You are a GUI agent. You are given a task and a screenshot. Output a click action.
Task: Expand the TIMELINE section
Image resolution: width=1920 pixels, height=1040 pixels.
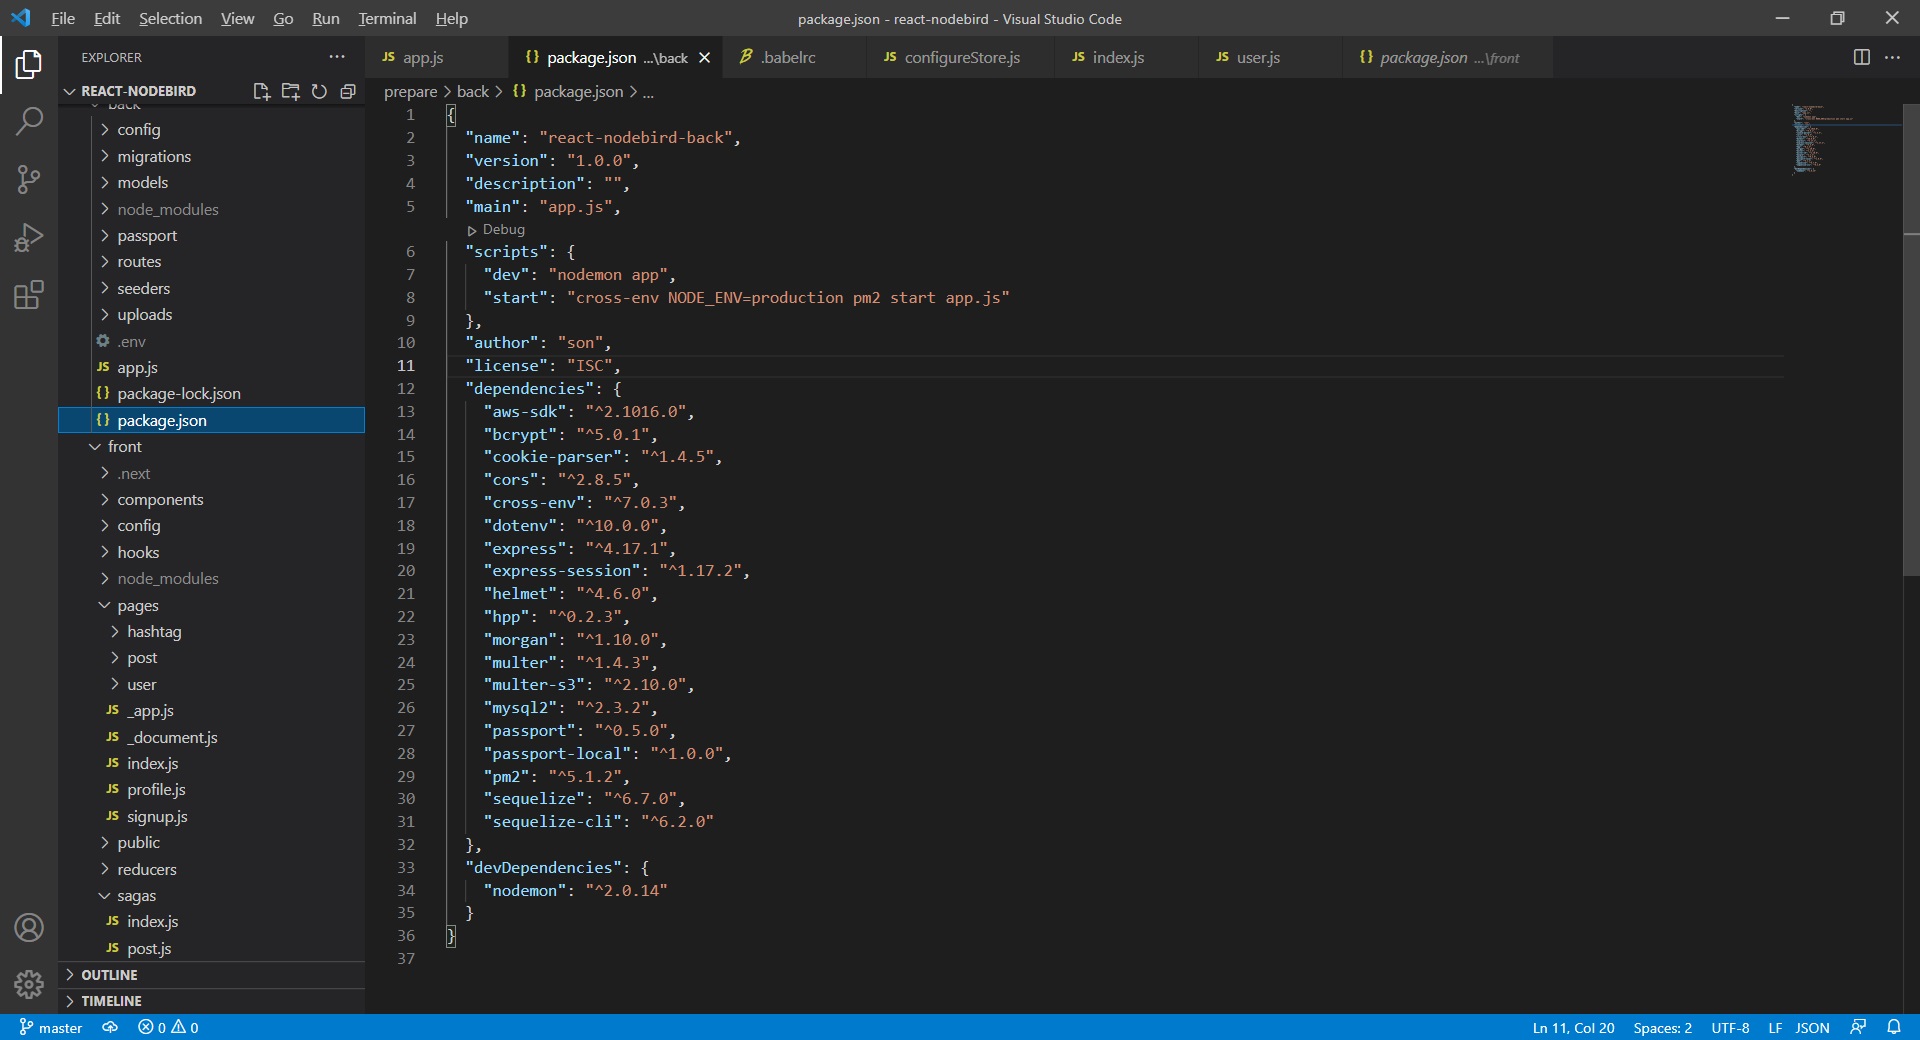(x=111, y=1001)
